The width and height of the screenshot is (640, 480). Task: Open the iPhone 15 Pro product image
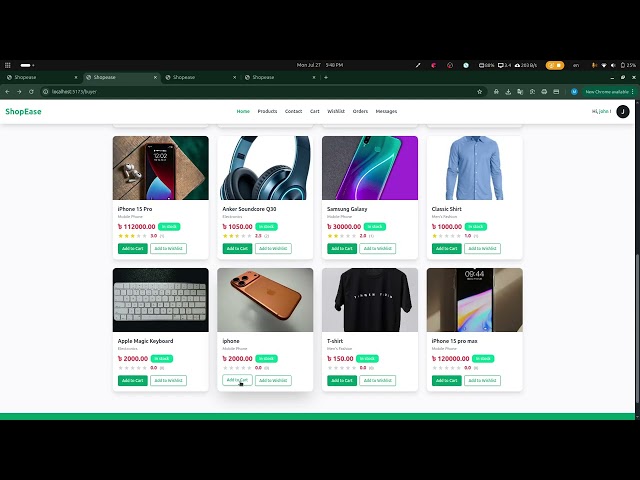160,168
